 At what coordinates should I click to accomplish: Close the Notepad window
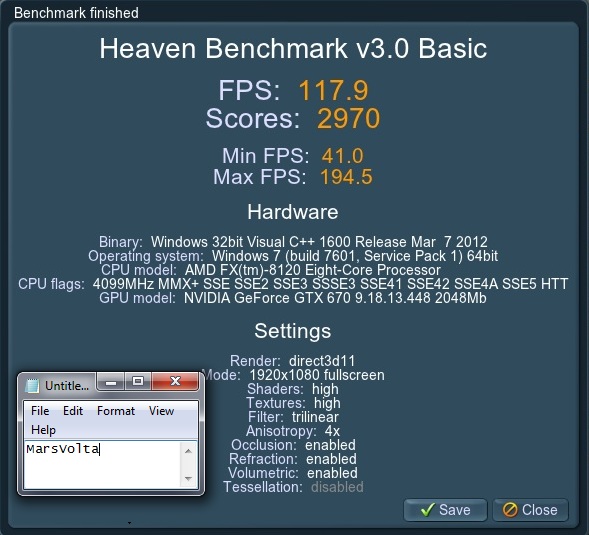tap(175, 382)
